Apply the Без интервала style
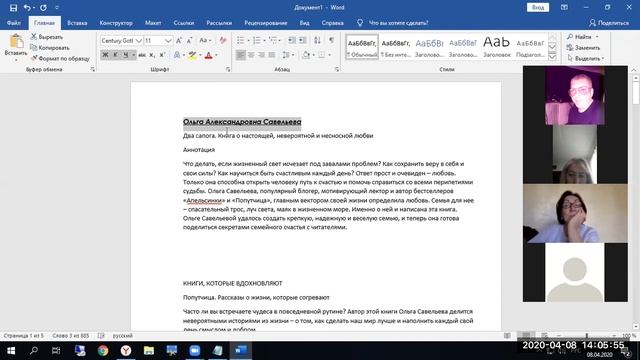640x360 pixels. [x=396, y=47]
